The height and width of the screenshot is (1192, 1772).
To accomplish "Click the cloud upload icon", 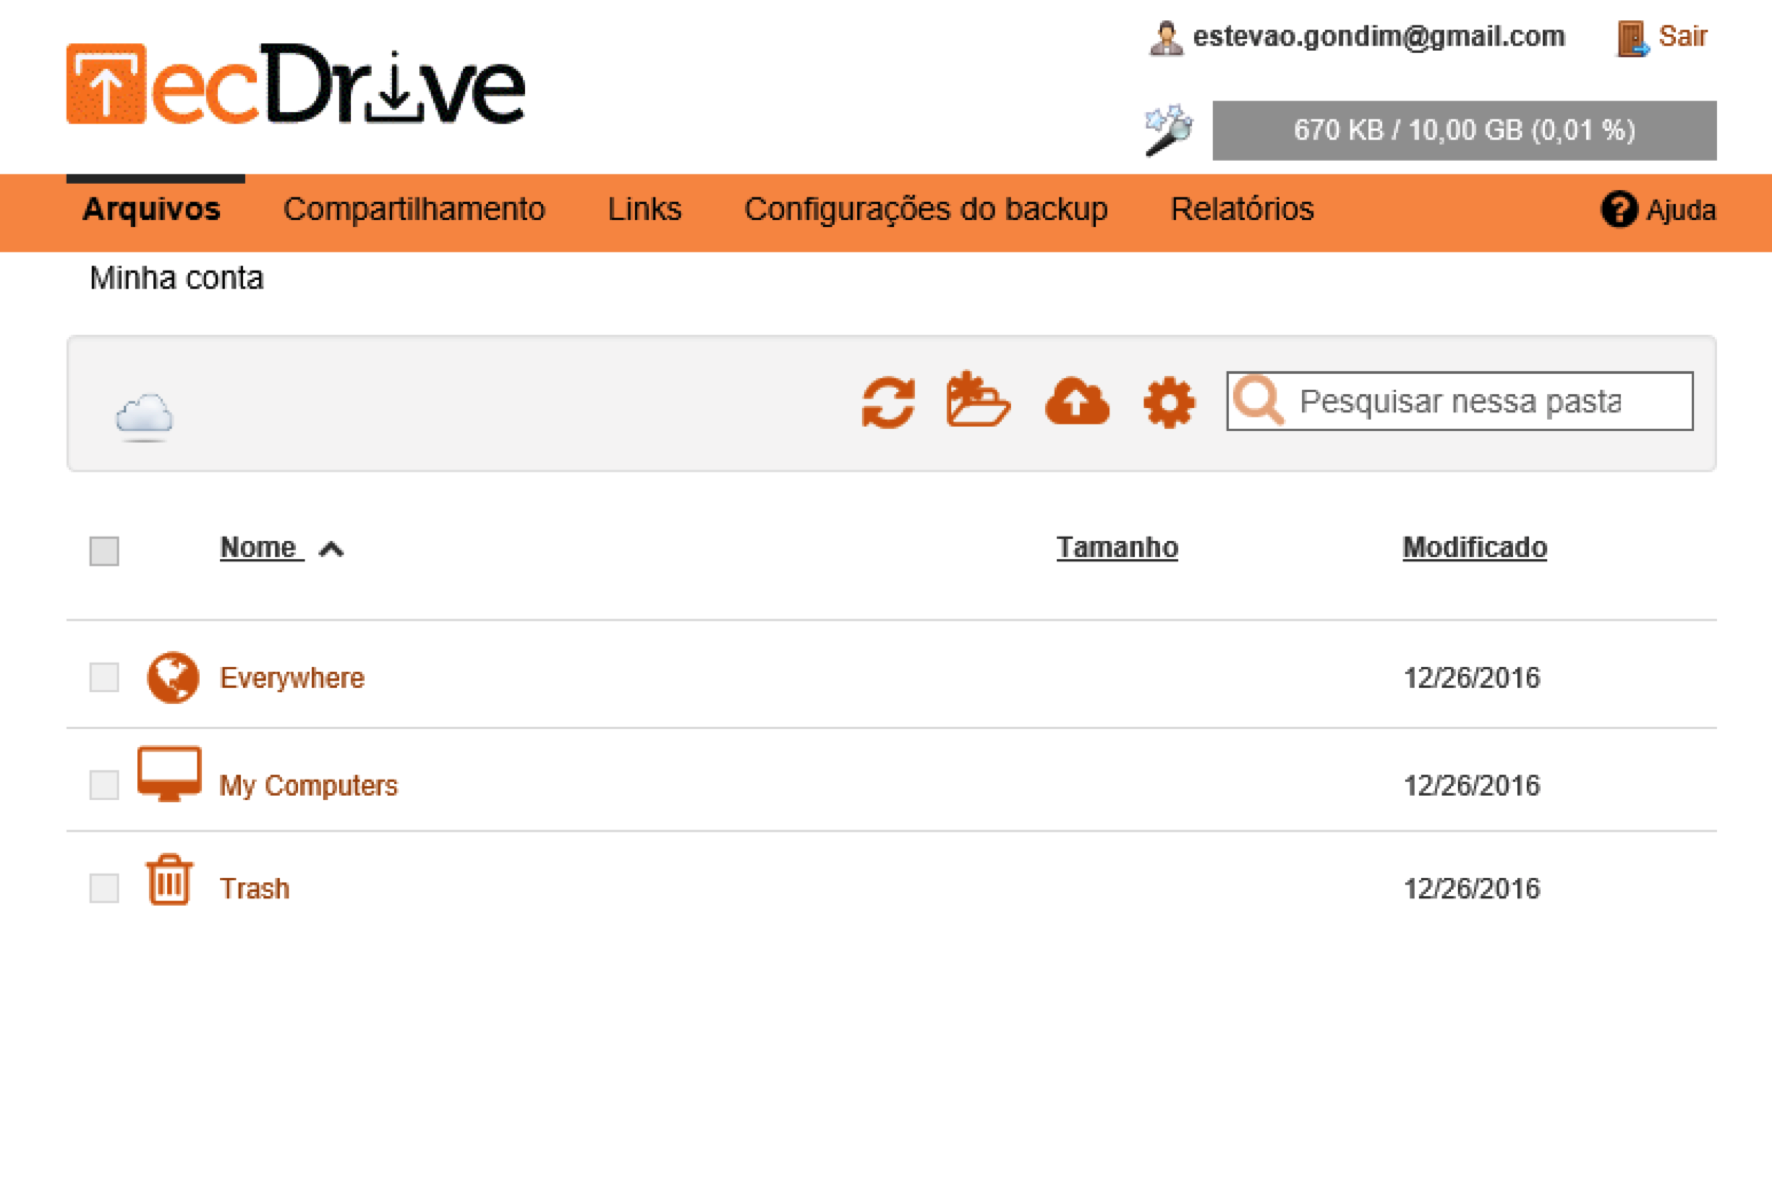I will 1077,401.
